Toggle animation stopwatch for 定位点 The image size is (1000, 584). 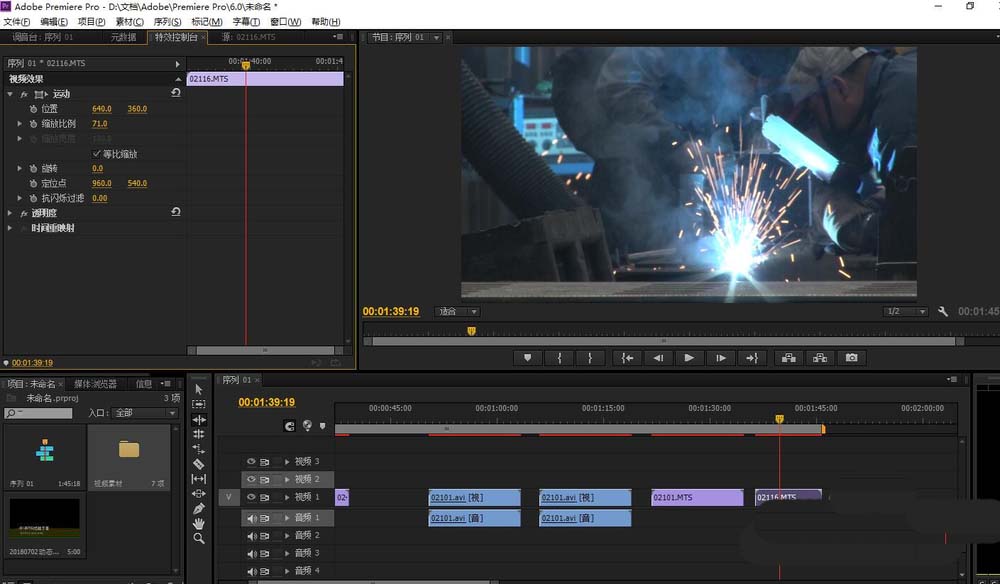[x=33, y=183]
